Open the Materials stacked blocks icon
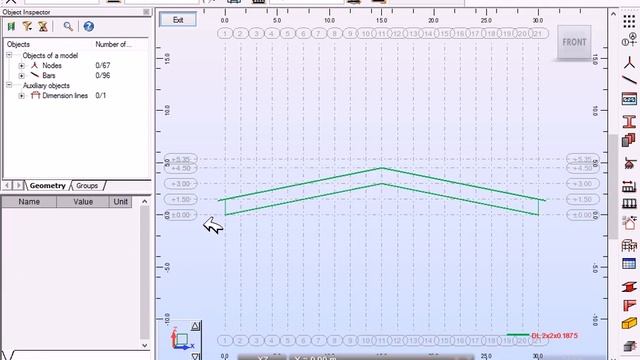Viewport: 640px width, 360px height. pos(629,140)
